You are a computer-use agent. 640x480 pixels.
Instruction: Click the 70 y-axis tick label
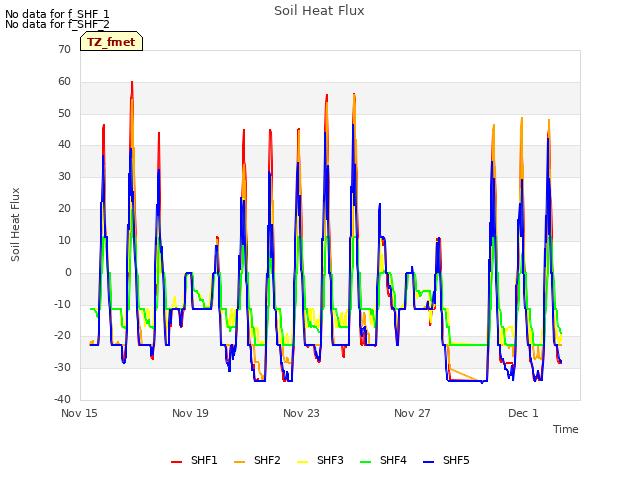(64, 49)
